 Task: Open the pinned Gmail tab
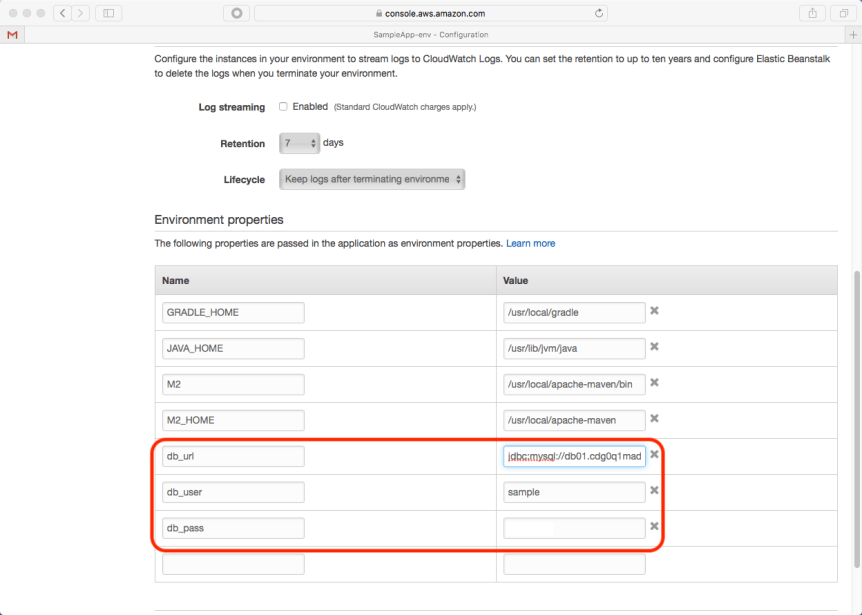[12, 34]
